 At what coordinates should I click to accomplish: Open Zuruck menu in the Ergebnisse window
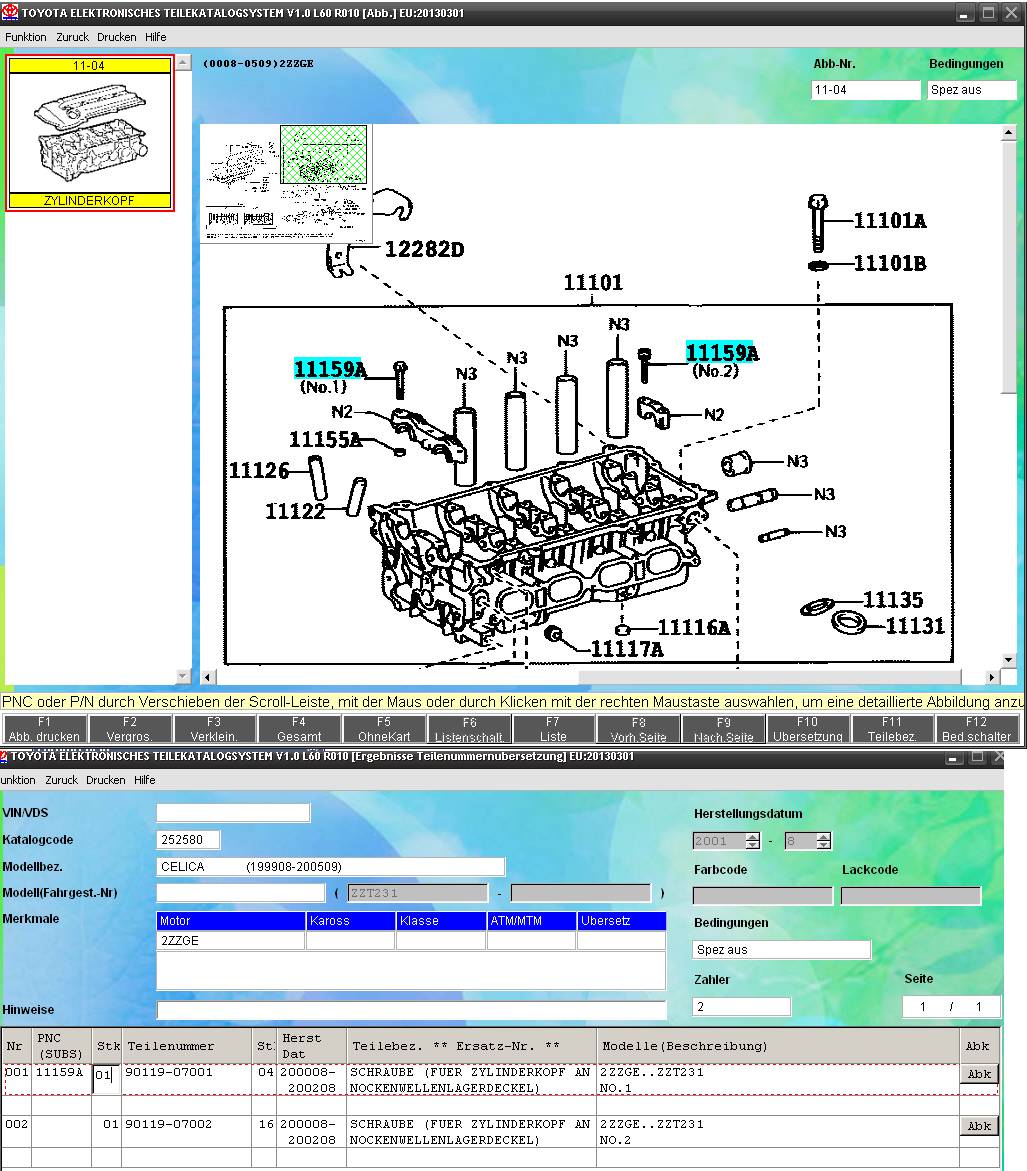pyautogui.click(x=61, y=780)
